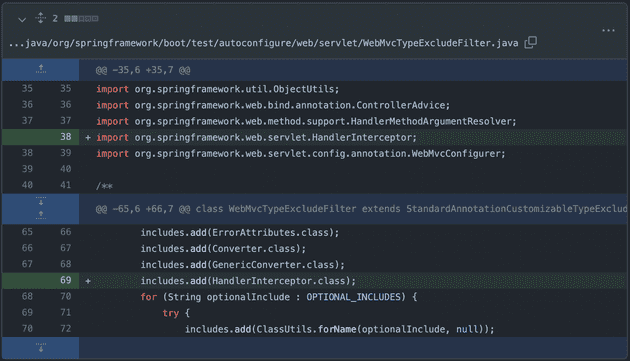This screenshot has width=630, height=361.
Task: Click new line number 40 on the blank line
Action: click(x=66, y=169)
